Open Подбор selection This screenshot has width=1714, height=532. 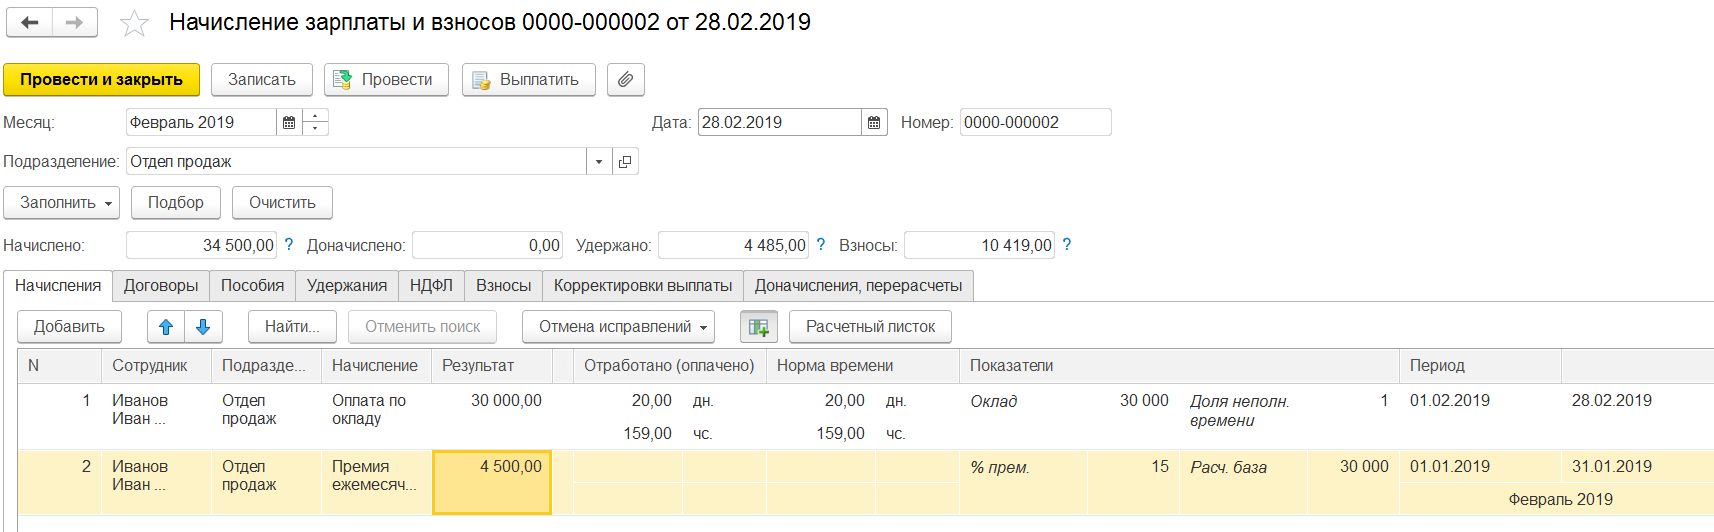176,202
